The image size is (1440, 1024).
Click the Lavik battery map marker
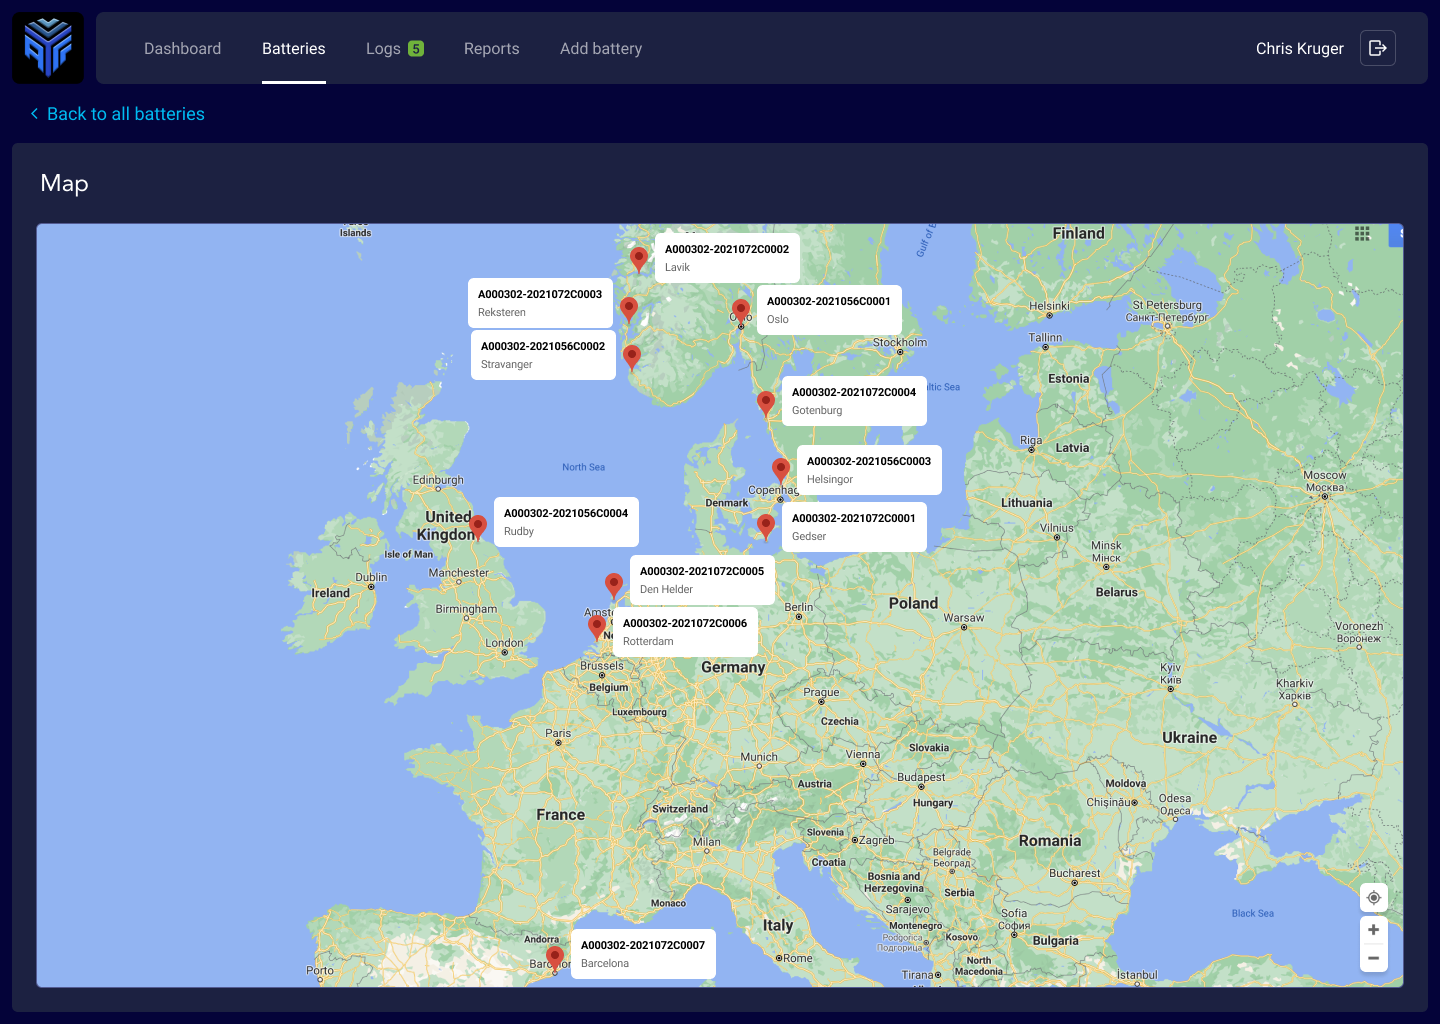click(x=639, y=258)
